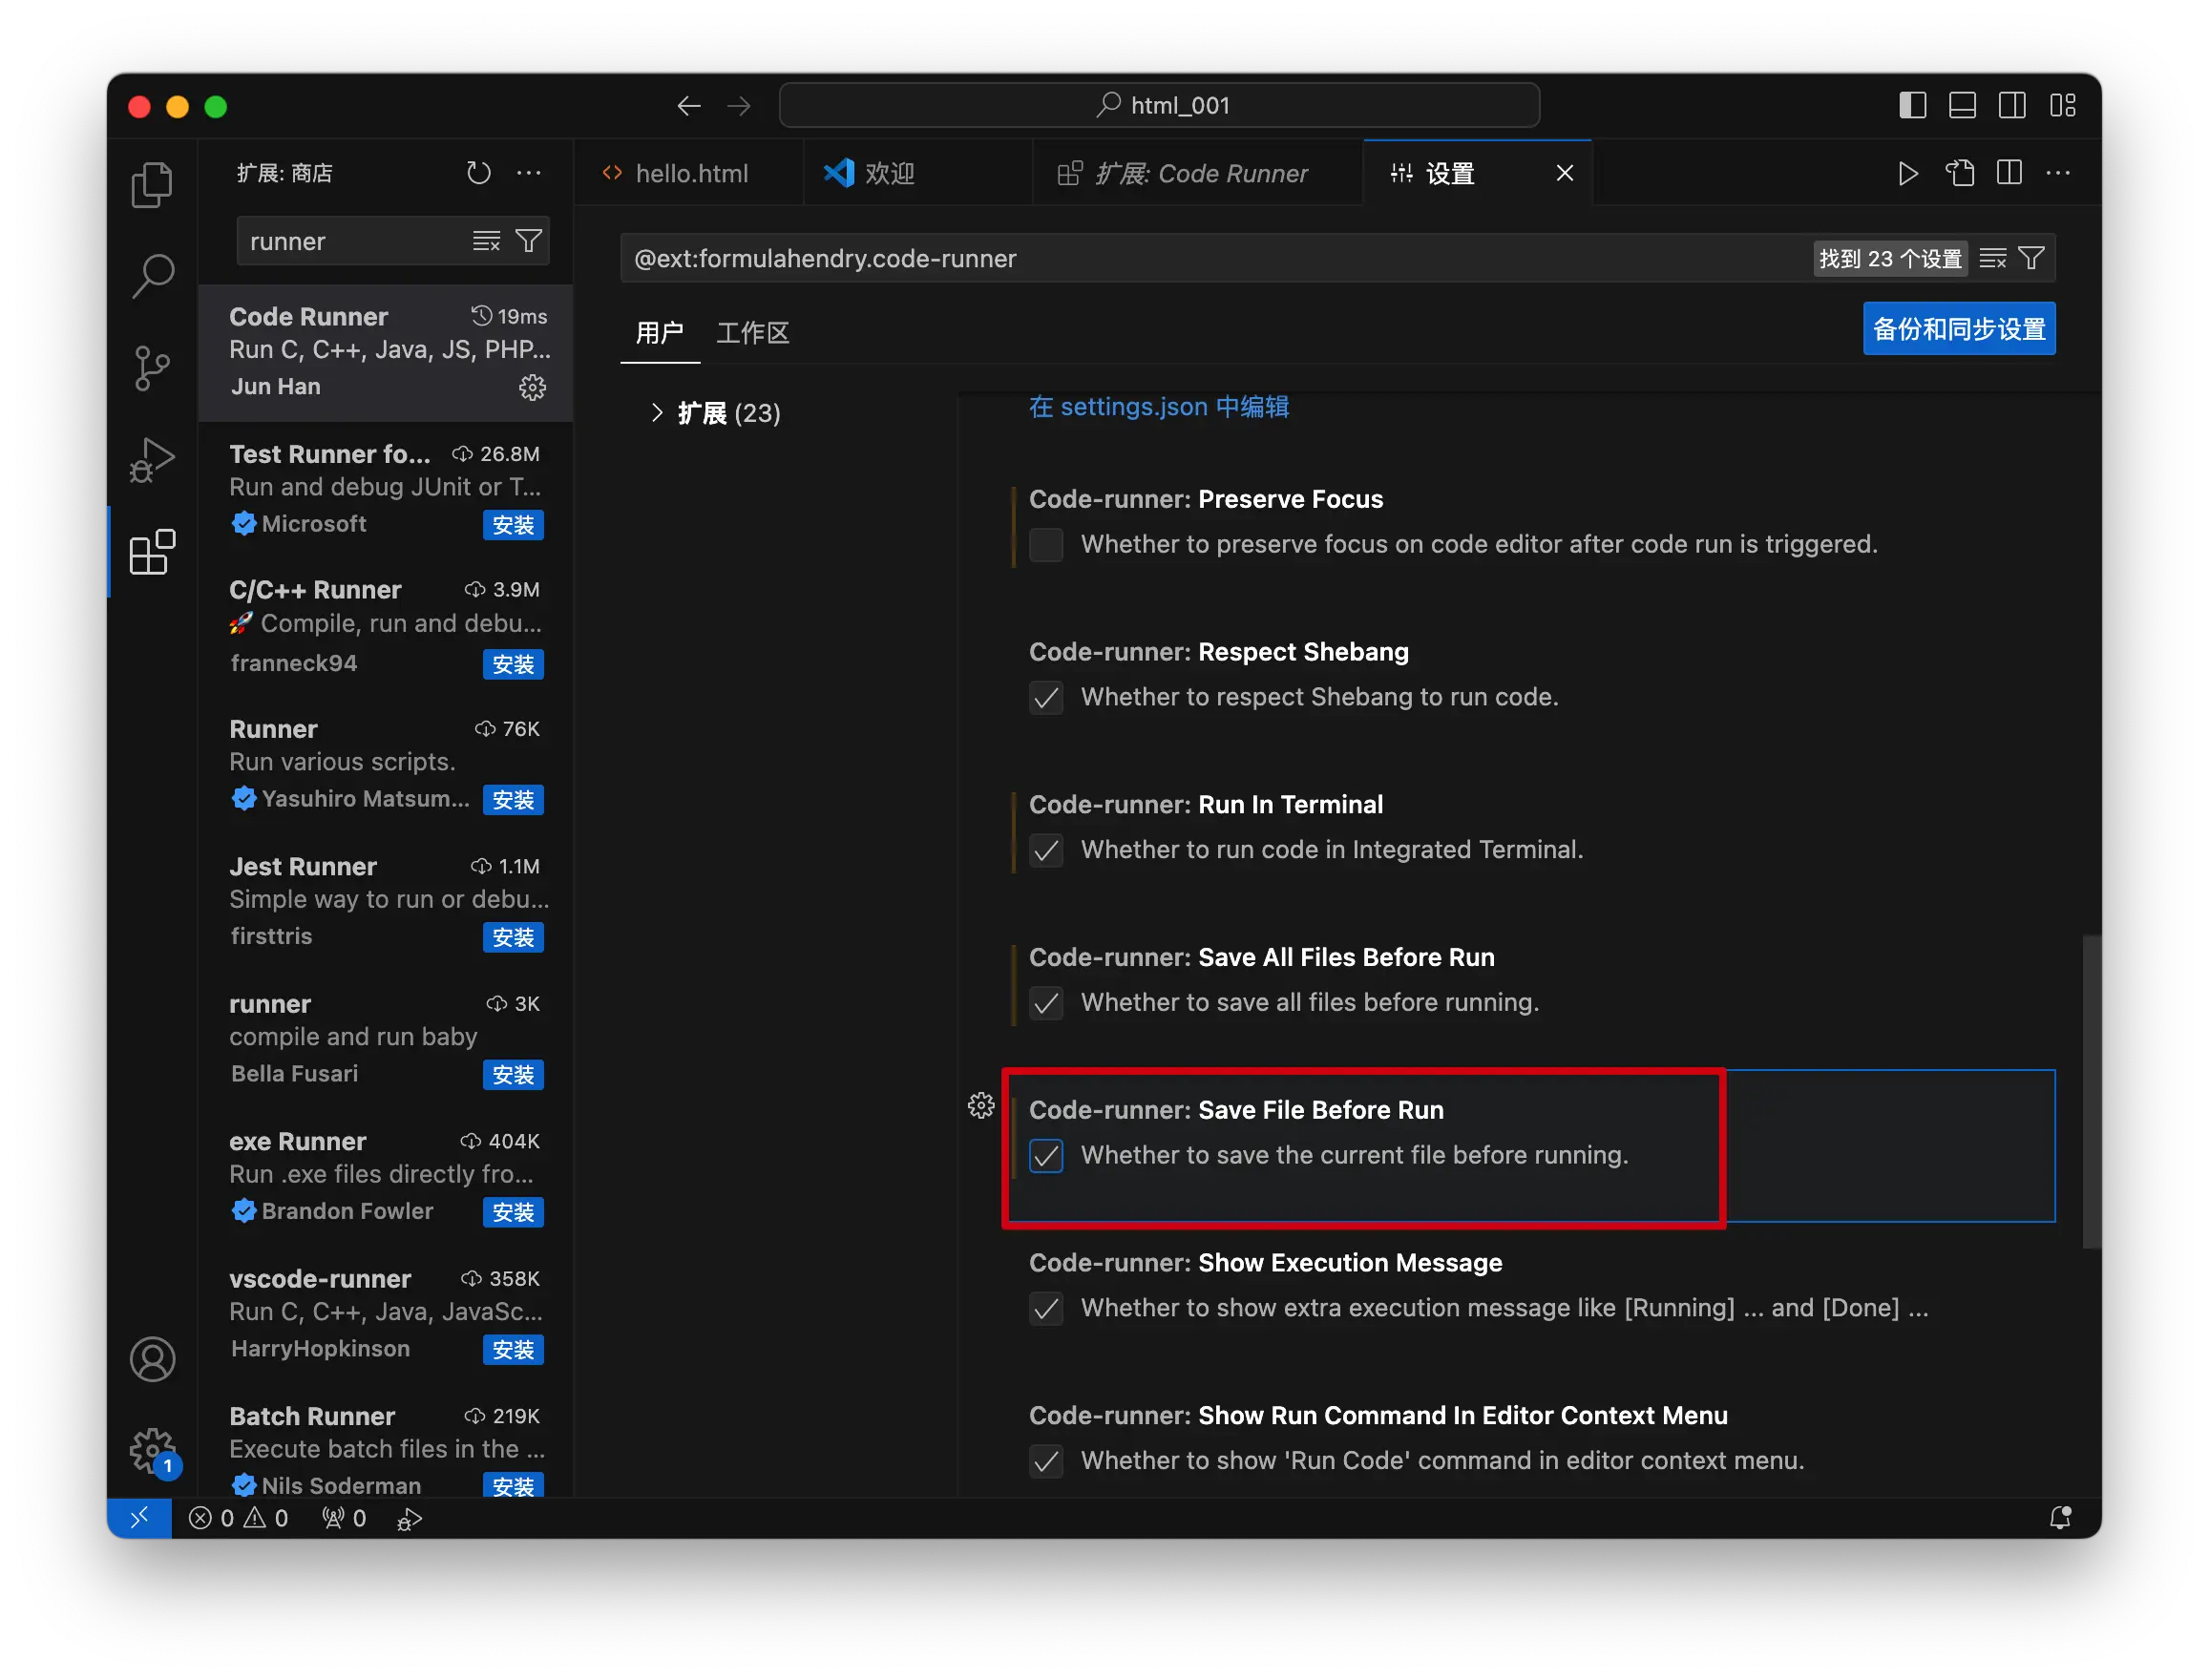This screenshot has width=2209, height=1680.
Task: Open remote window indicator in status bar
Action: coord(139,1517)
